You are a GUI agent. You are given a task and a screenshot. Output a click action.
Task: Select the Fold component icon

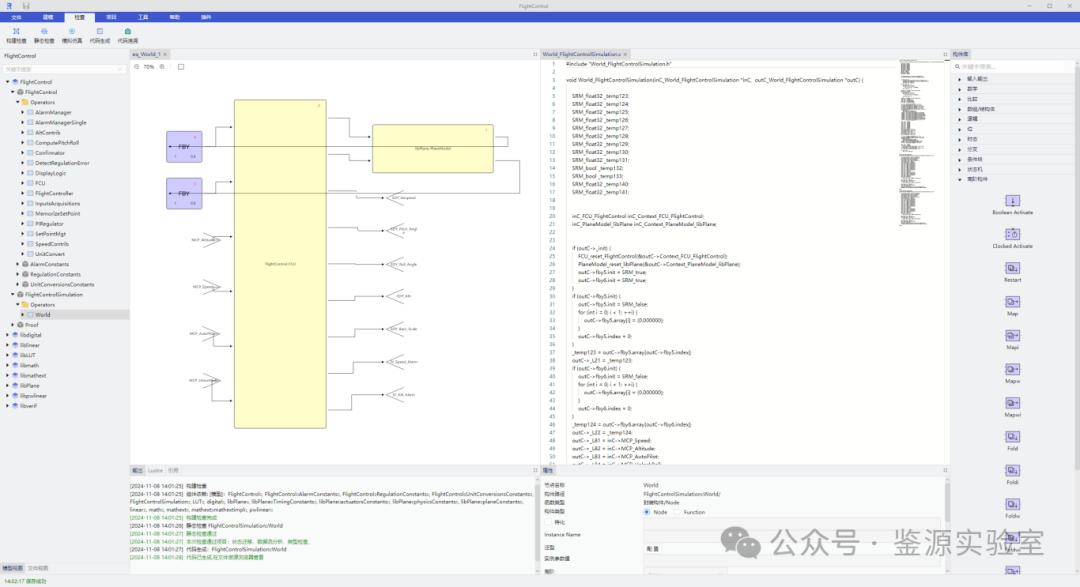pyautogui.click(x=1012, y=437)
